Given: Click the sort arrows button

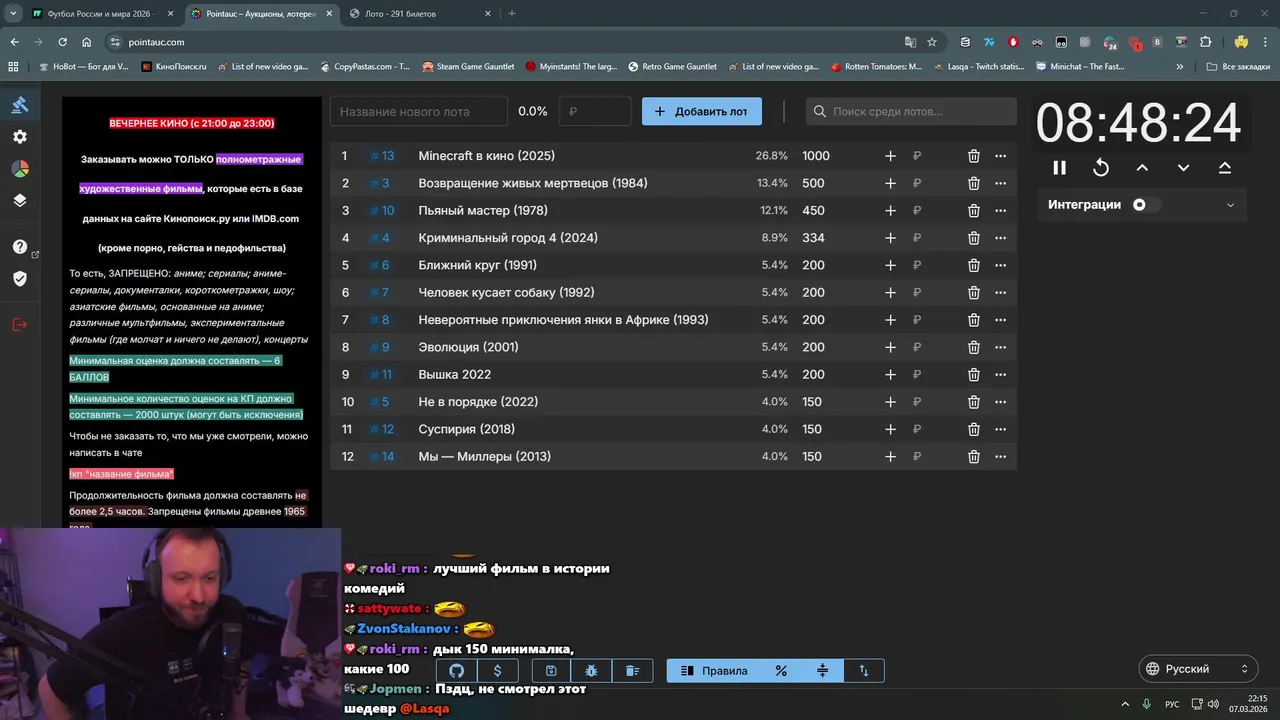Looking at the screenshot, I should tap(864, 671).
